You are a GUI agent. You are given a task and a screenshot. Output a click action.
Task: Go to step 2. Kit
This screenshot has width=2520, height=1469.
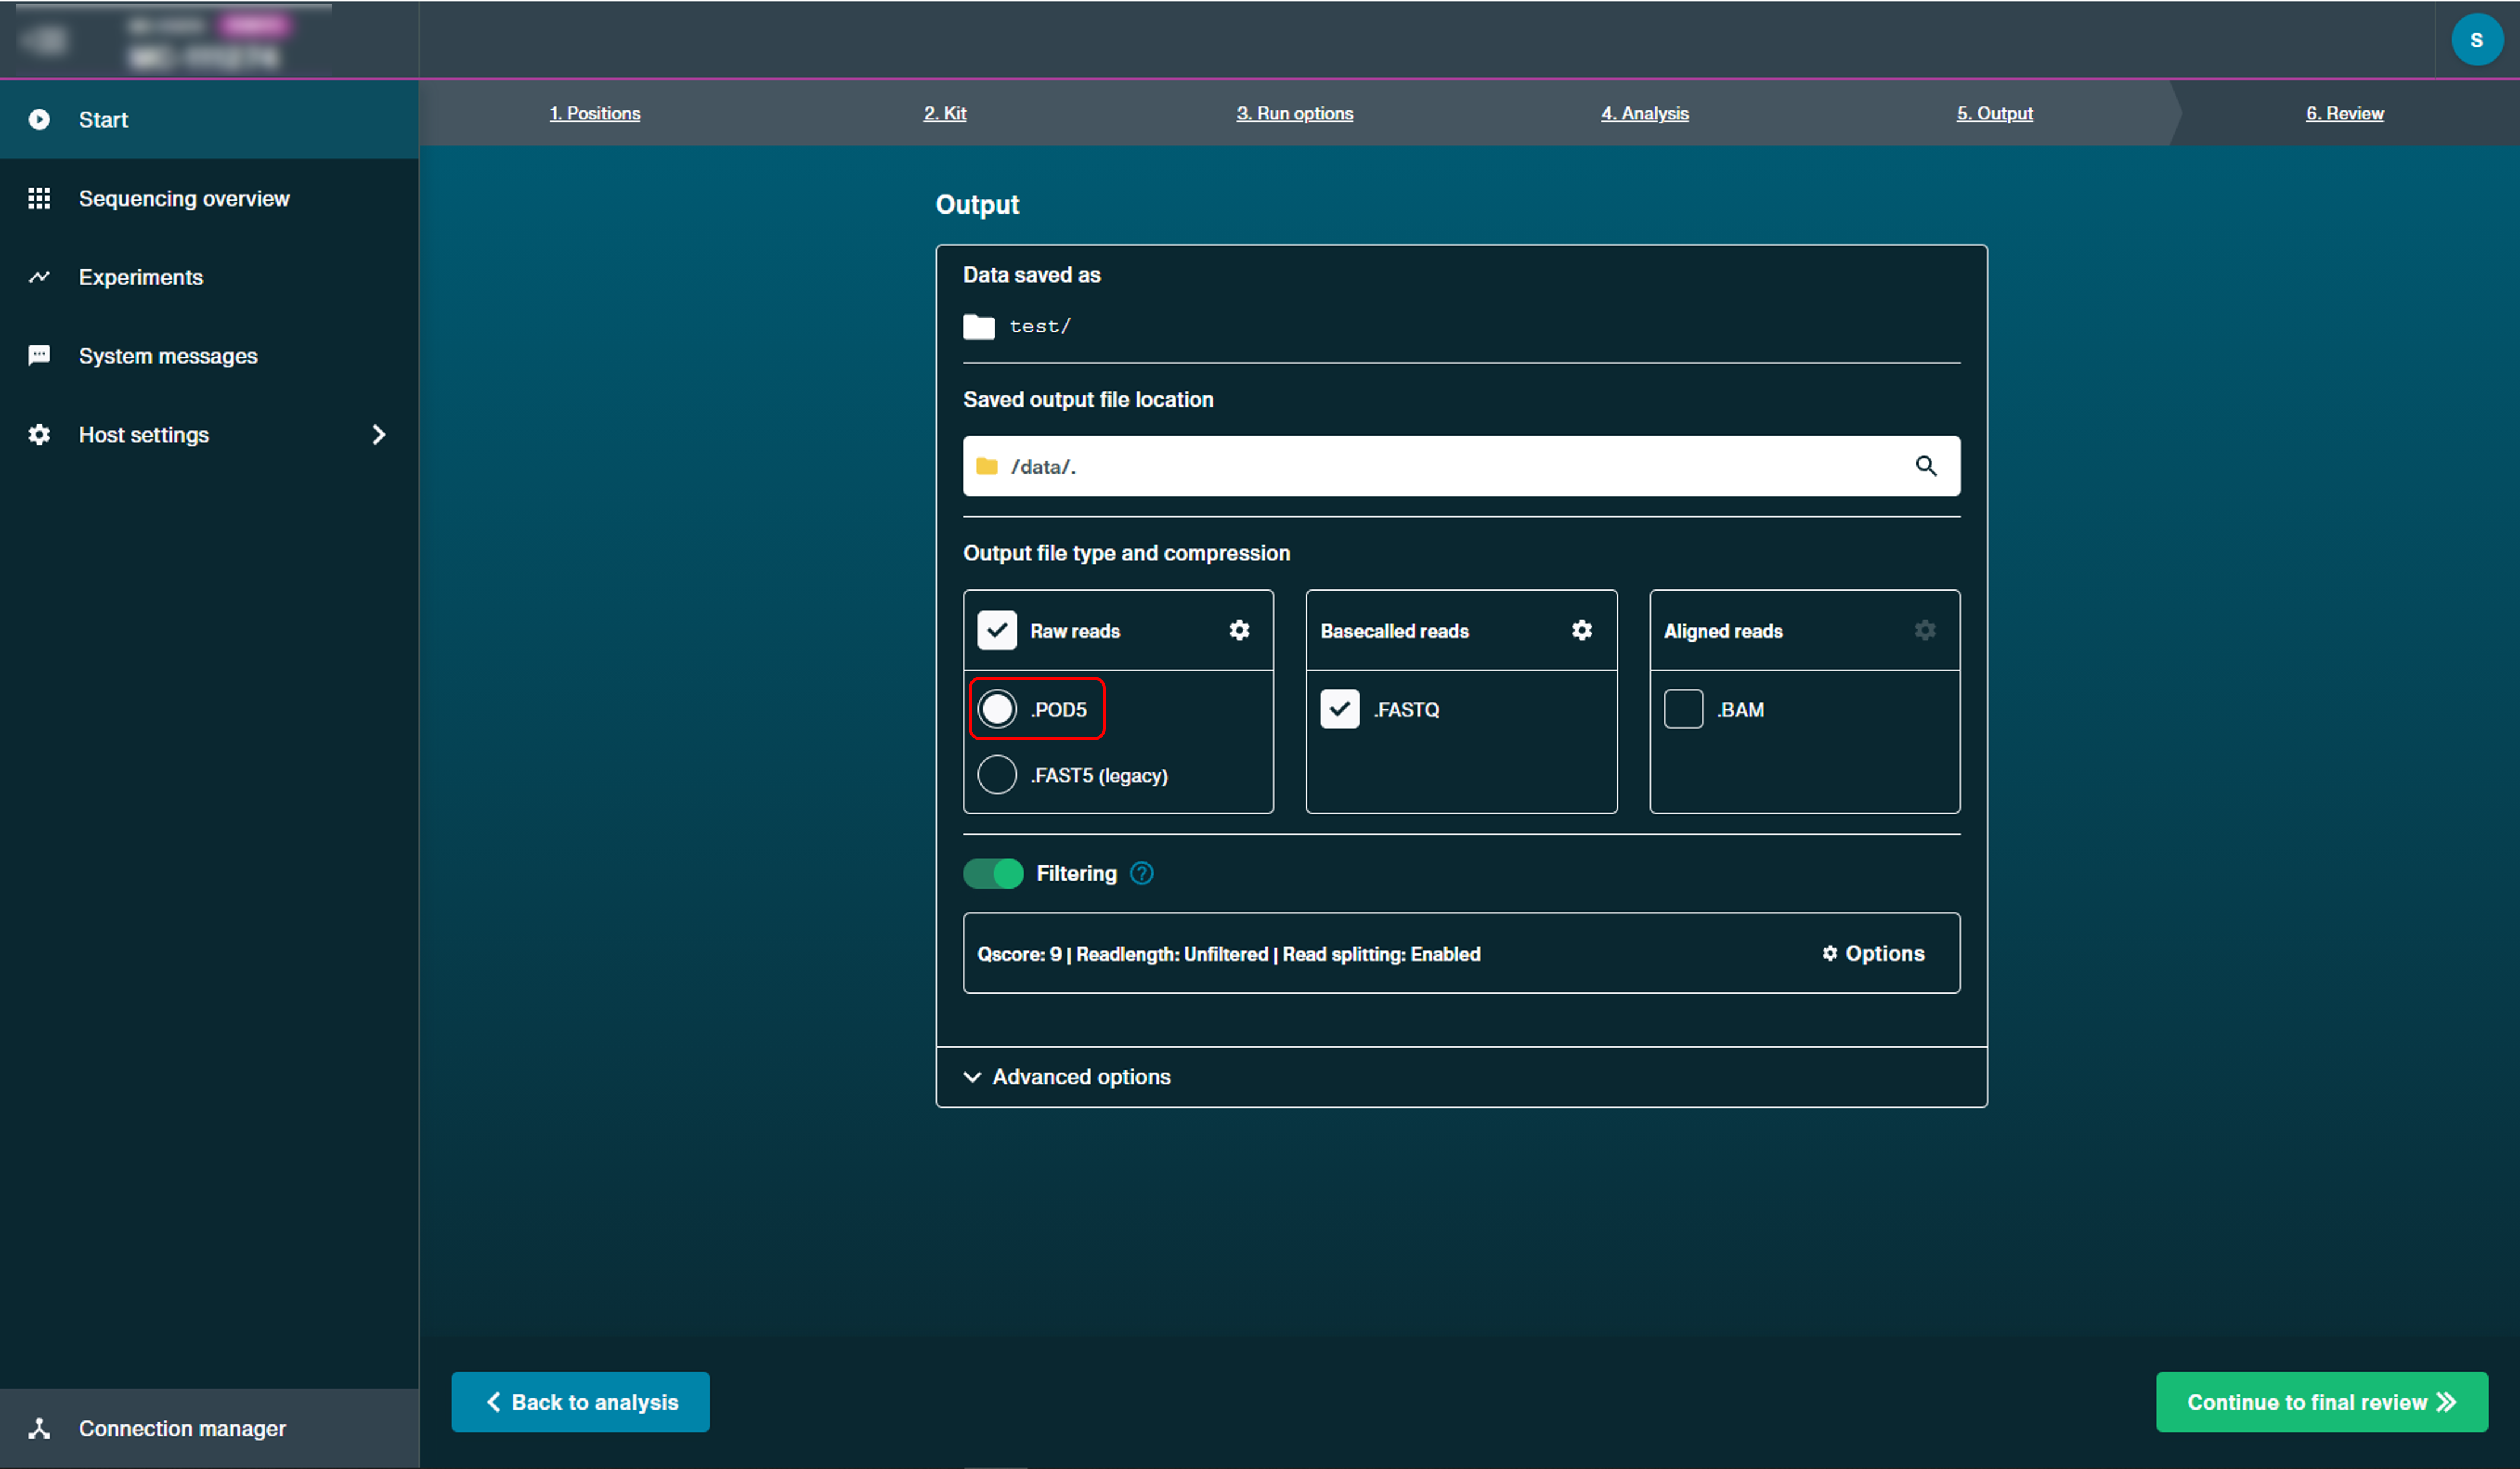pyautogui.click(x=944, y=113)
